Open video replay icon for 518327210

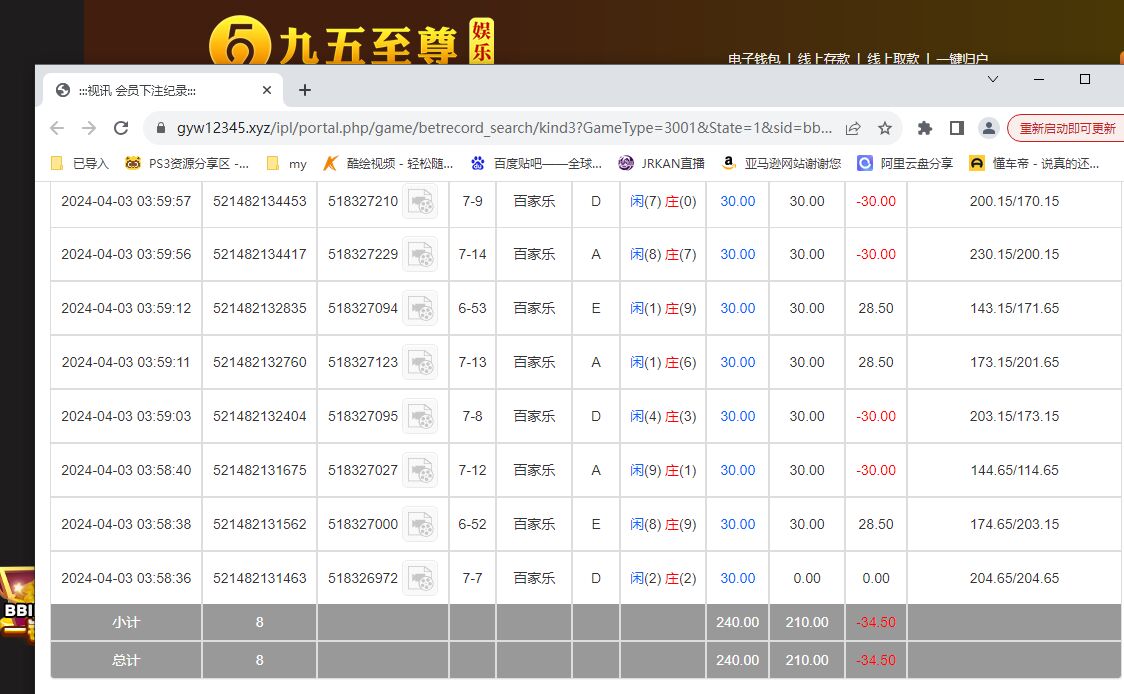tap(420, 201)
